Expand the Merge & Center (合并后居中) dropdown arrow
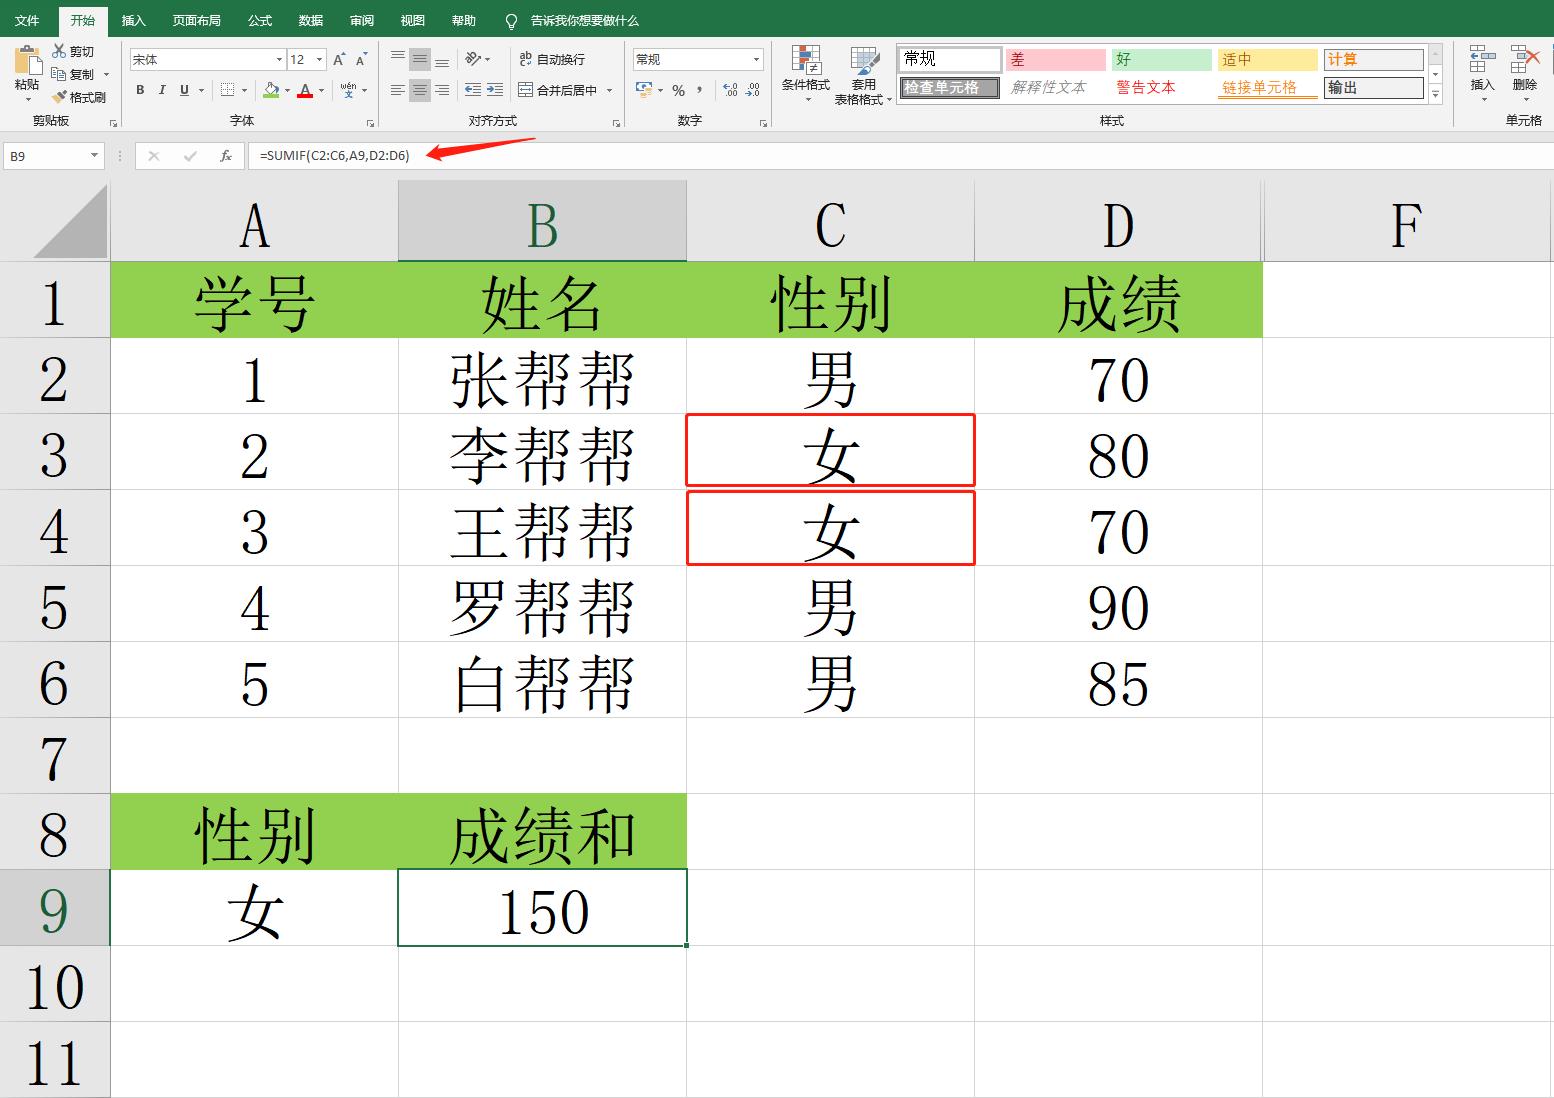1554x1098 pixels. pos(609,90)
